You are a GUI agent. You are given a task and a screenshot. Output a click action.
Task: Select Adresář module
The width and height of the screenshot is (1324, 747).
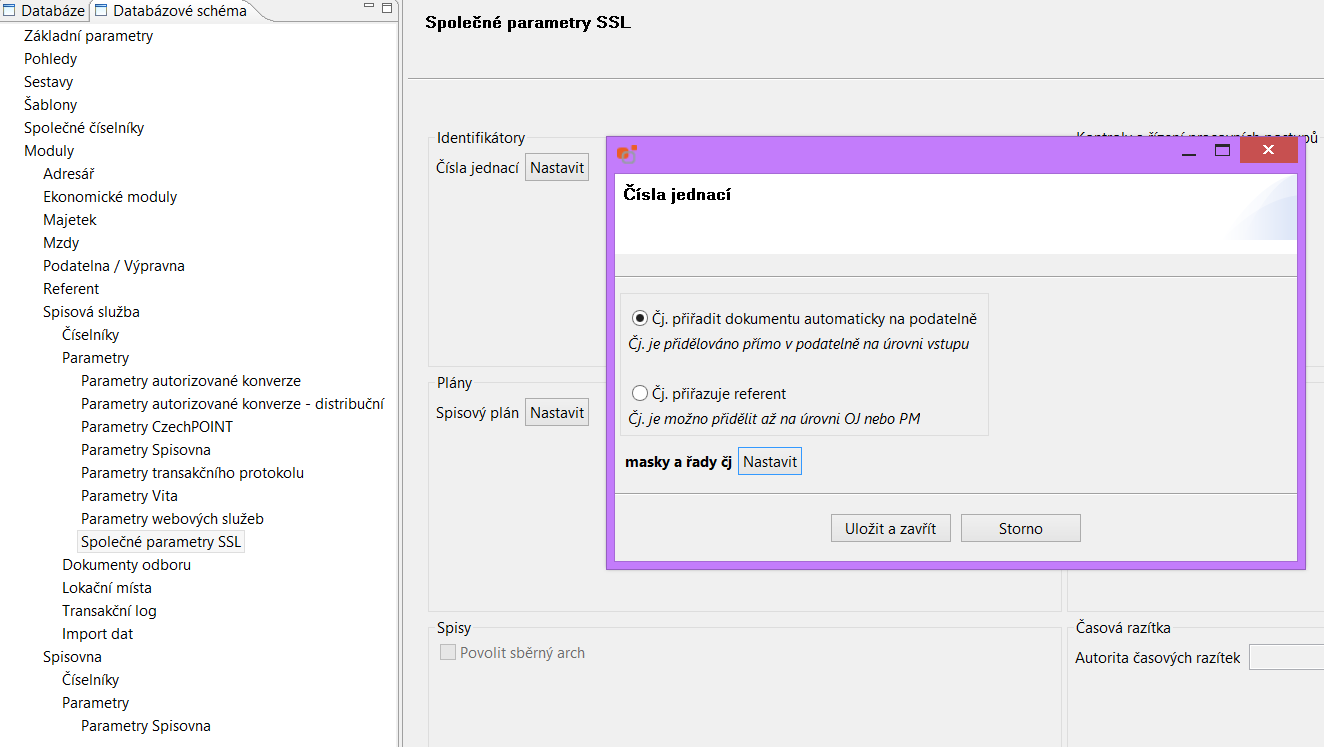pyautogui.click(x=68, y=174)
